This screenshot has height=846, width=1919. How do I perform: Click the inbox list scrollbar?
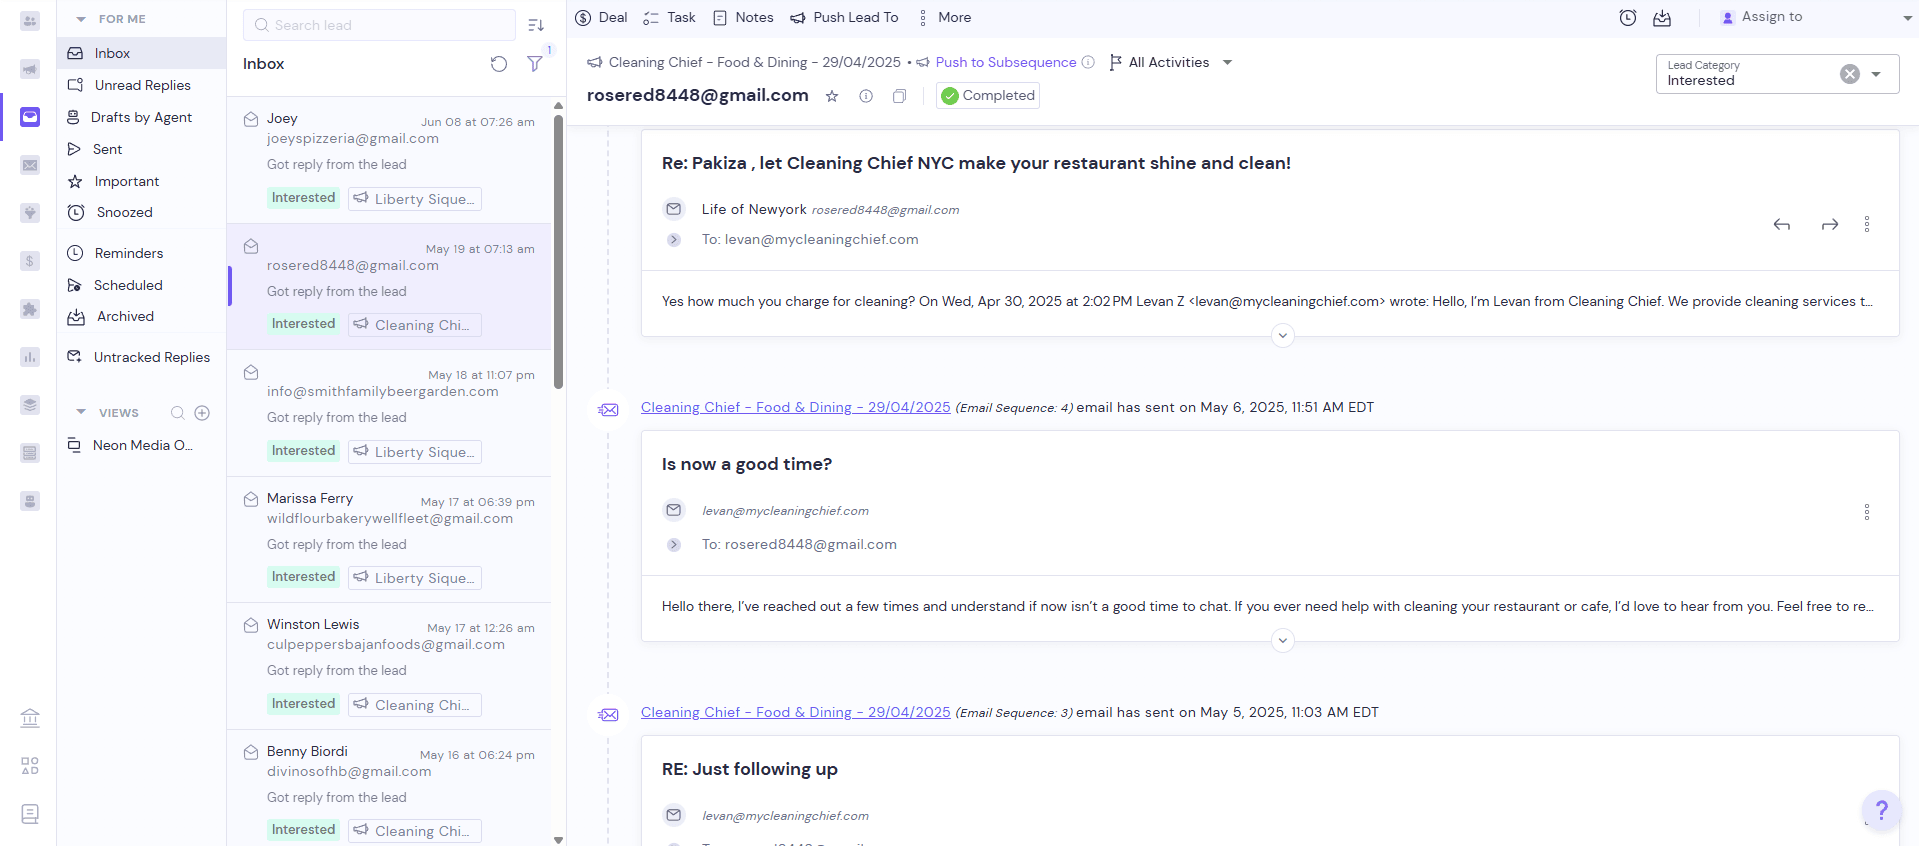point(558,250)
